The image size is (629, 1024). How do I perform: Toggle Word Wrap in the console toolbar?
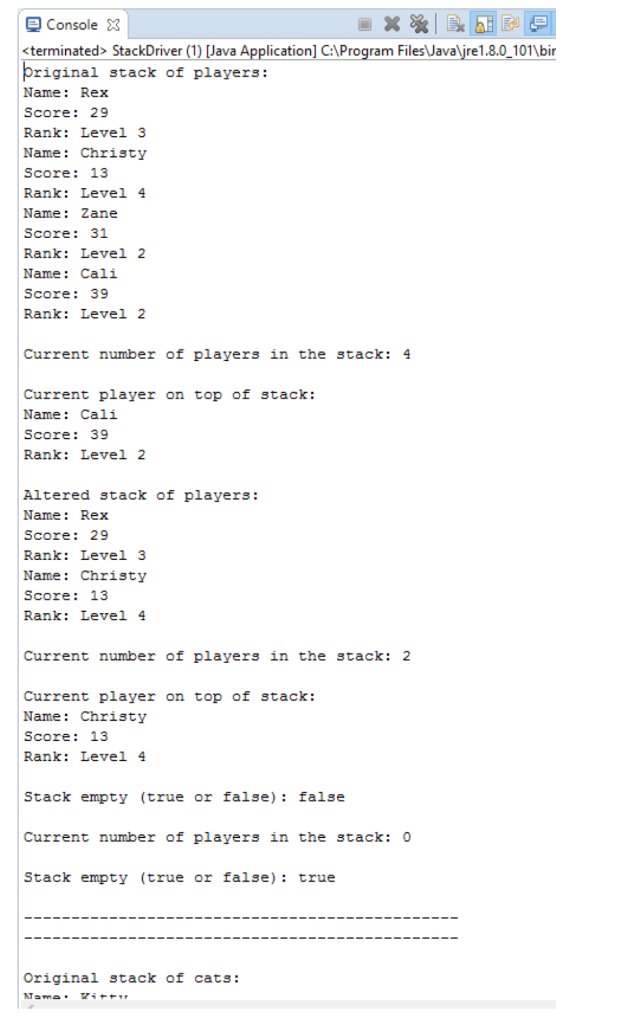click(511, 25)
